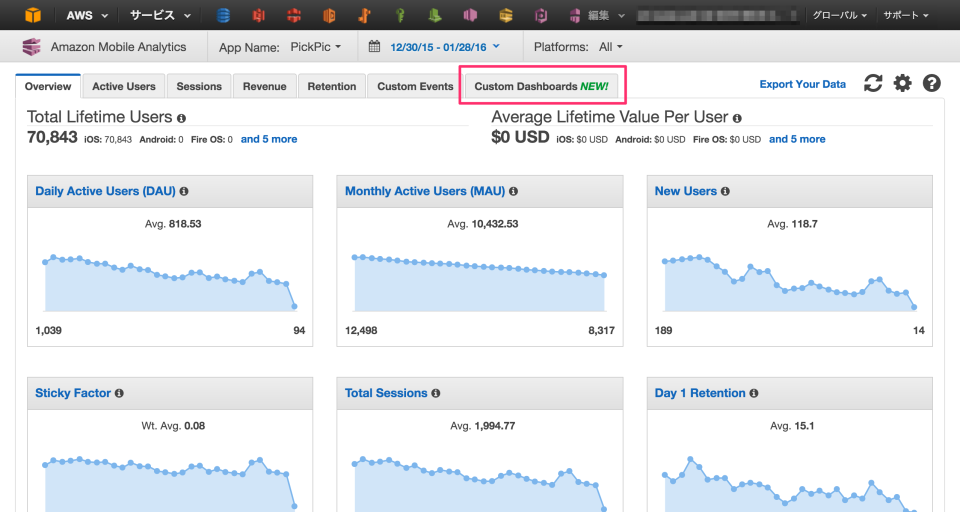Screen dimensions: 960x512
Task: Switch to the Revenue tab
Action: [264, 86]
